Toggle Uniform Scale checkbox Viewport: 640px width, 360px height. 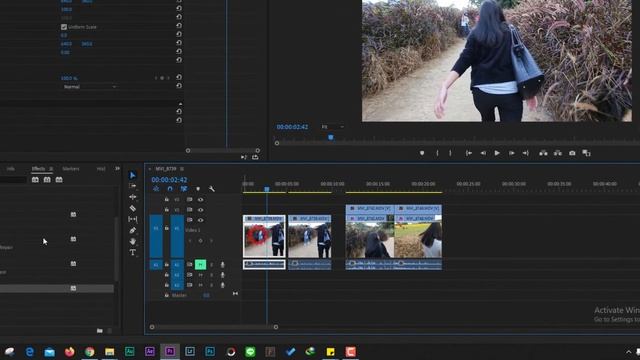pyautogui.click(x=64, y=27)
